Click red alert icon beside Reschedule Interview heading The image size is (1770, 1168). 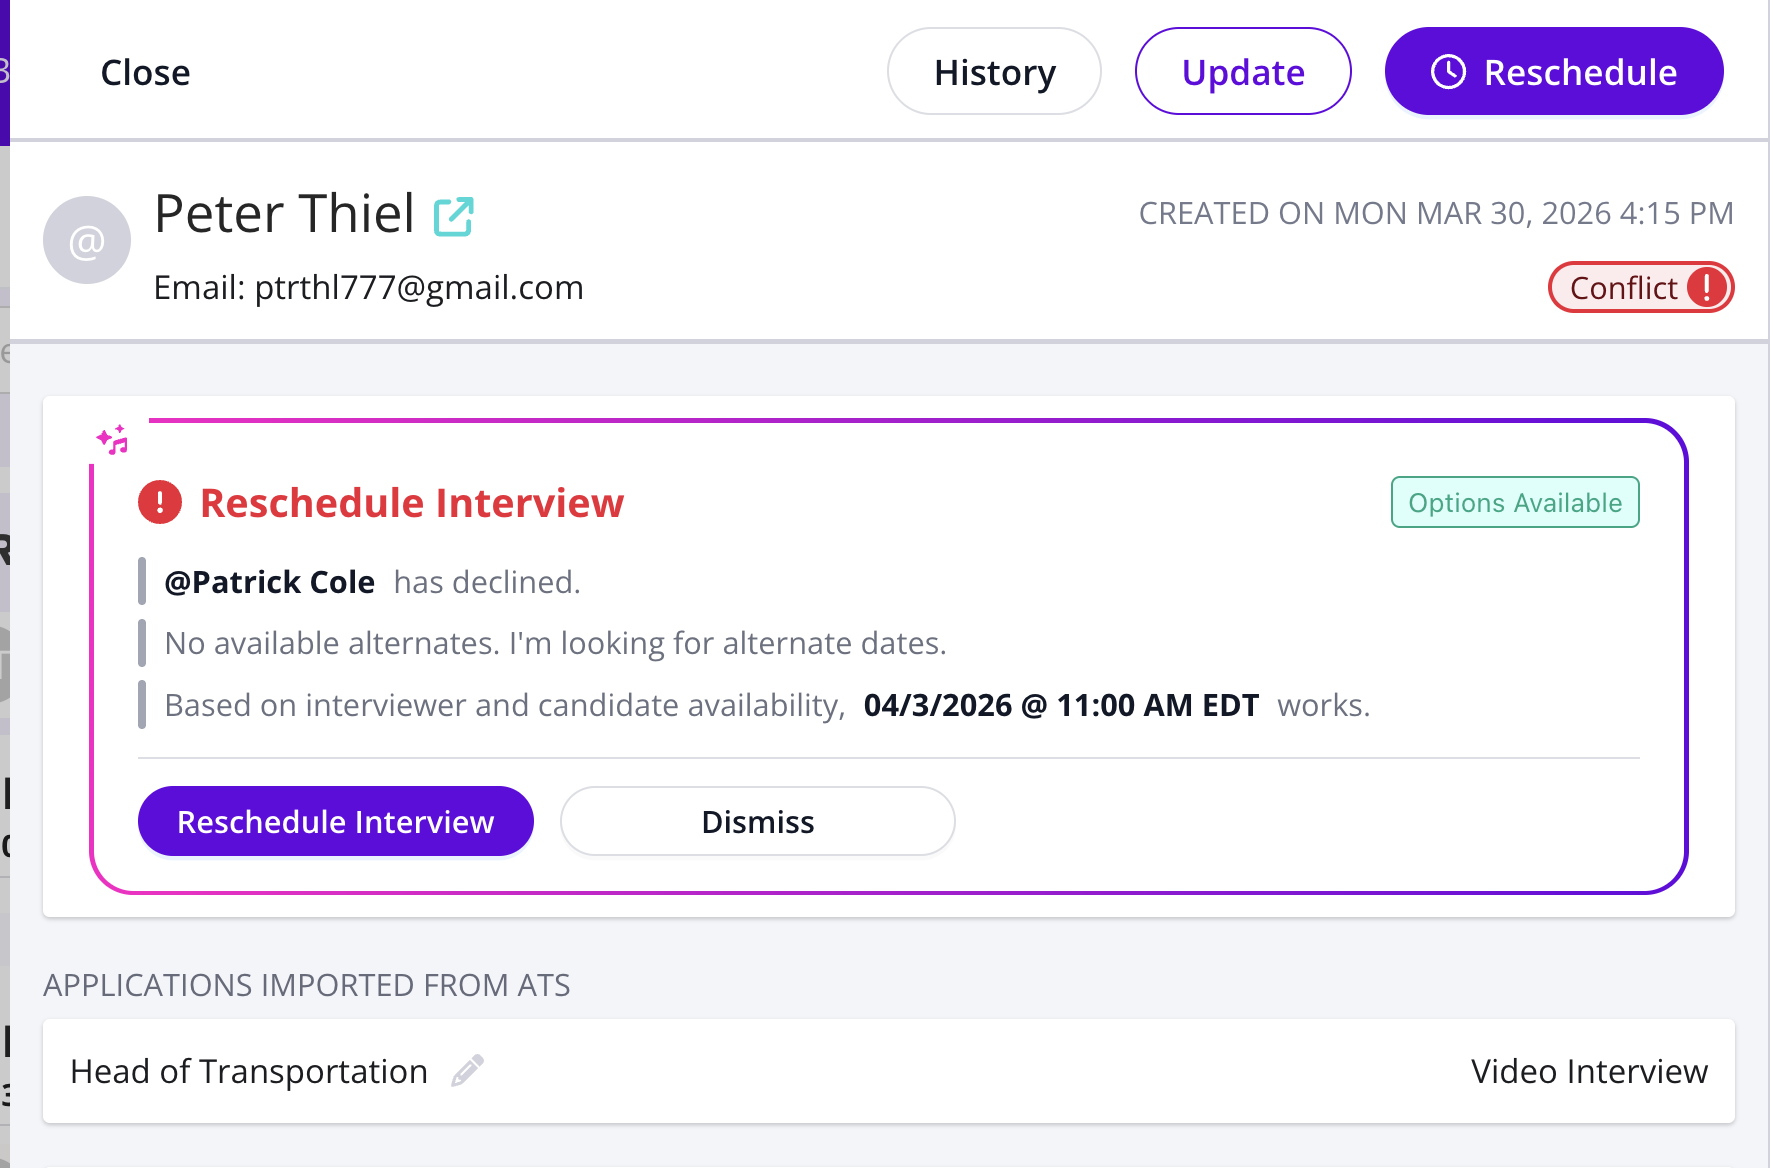(x=160, y=502)
